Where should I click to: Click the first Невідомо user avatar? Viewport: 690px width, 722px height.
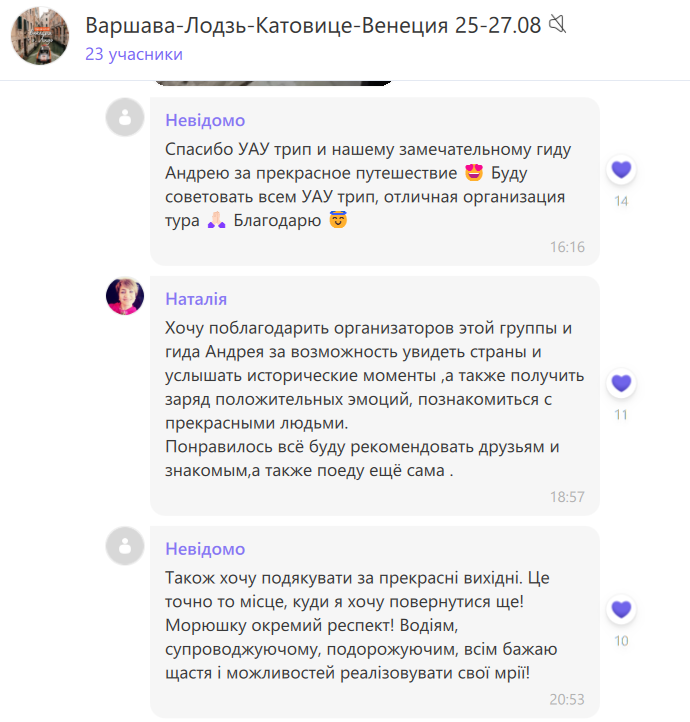[125, 117]
